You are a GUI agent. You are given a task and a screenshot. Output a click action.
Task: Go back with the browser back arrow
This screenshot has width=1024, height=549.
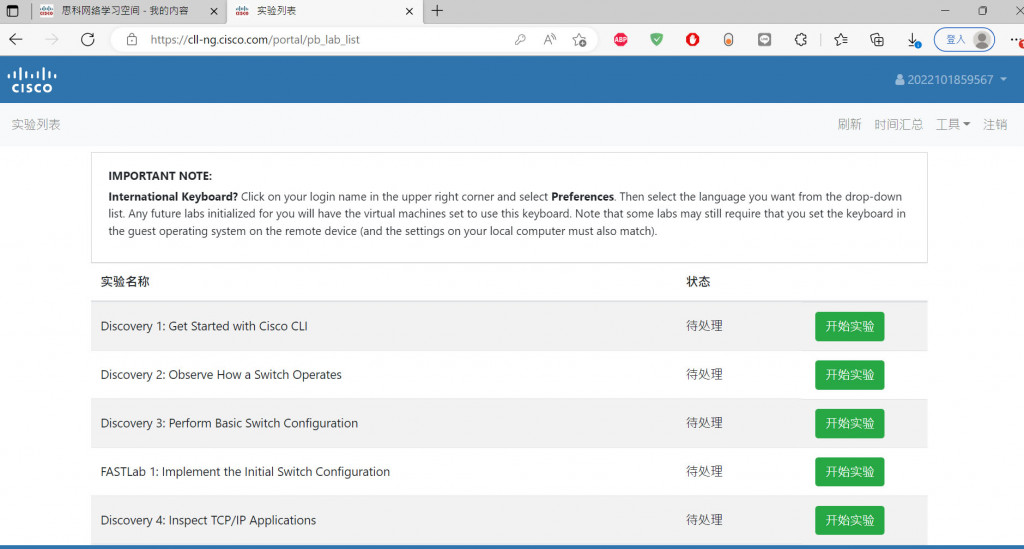click(x=16, y=40)
